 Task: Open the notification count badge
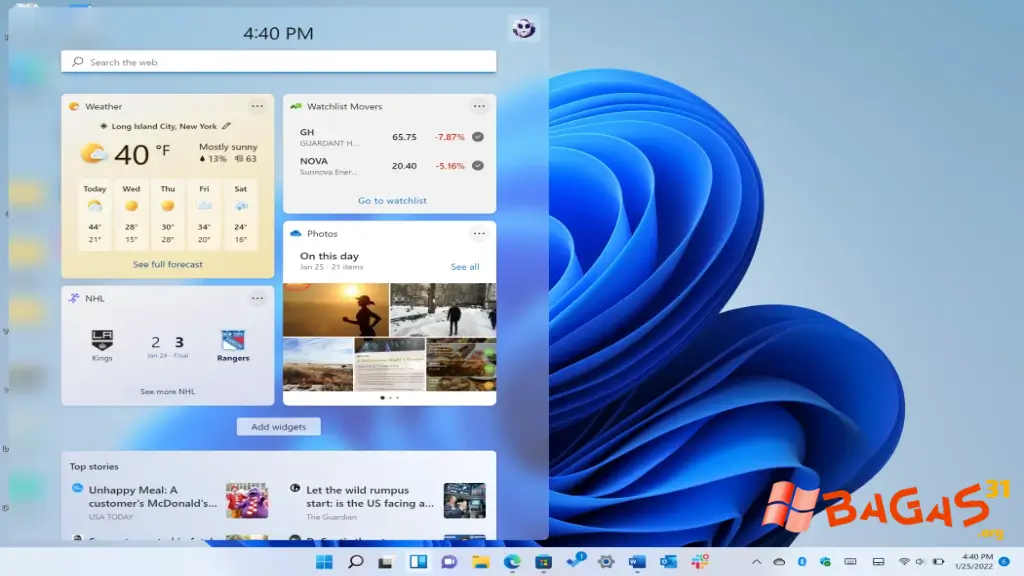(1004, 562)
